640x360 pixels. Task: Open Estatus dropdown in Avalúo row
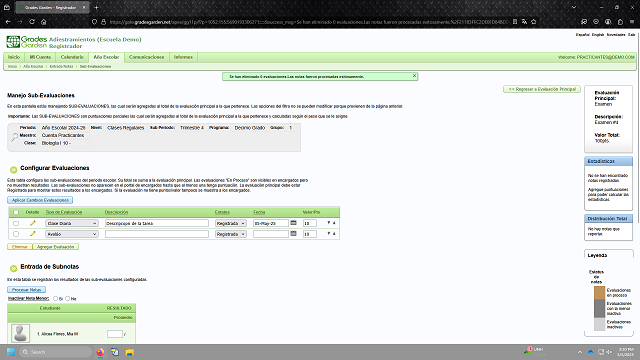pos(231,234)
